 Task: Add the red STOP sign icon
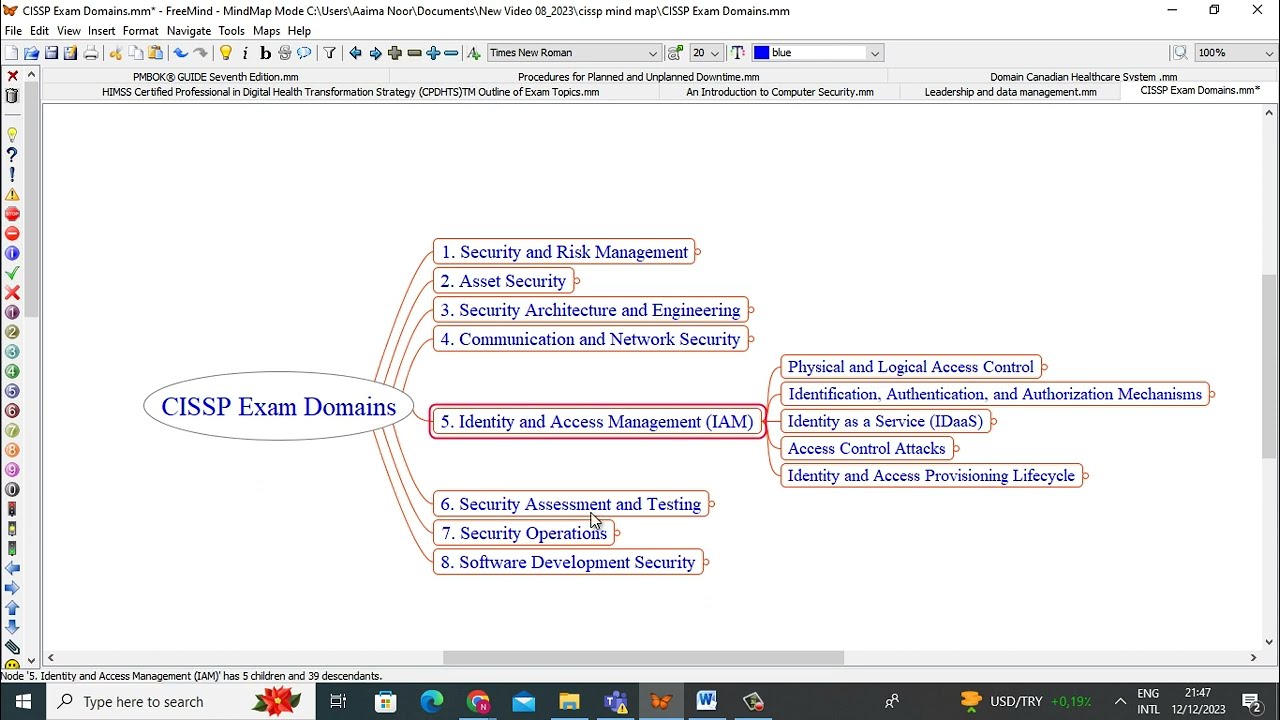click(12, 214)
